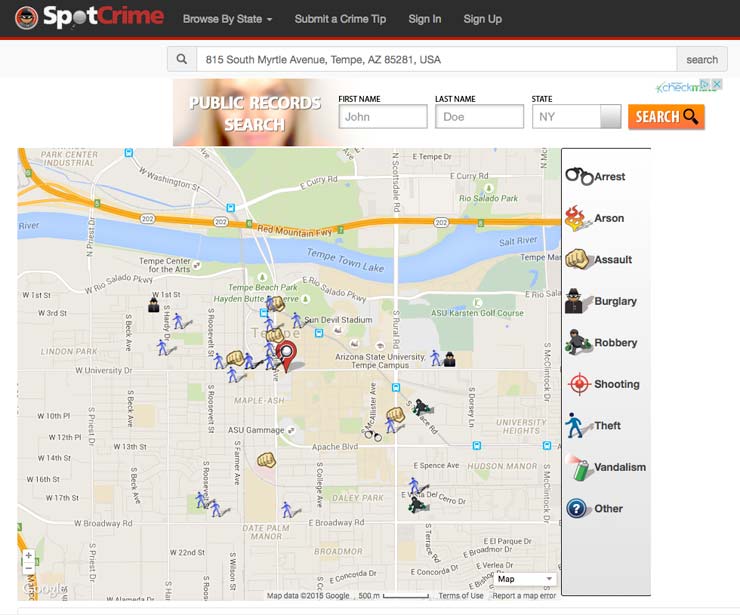Click the AdChoices icon on the ad

click(x=705, y=84)
